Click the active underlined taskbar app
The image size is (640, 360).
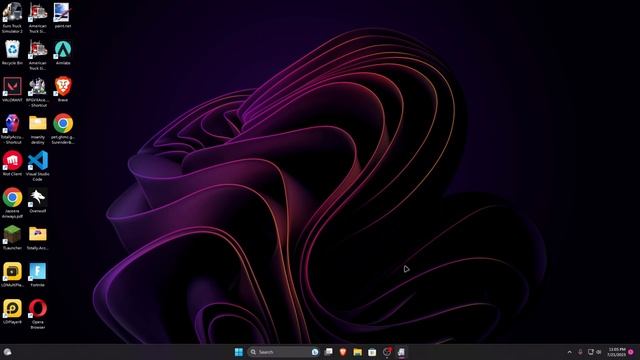[402, 352]
